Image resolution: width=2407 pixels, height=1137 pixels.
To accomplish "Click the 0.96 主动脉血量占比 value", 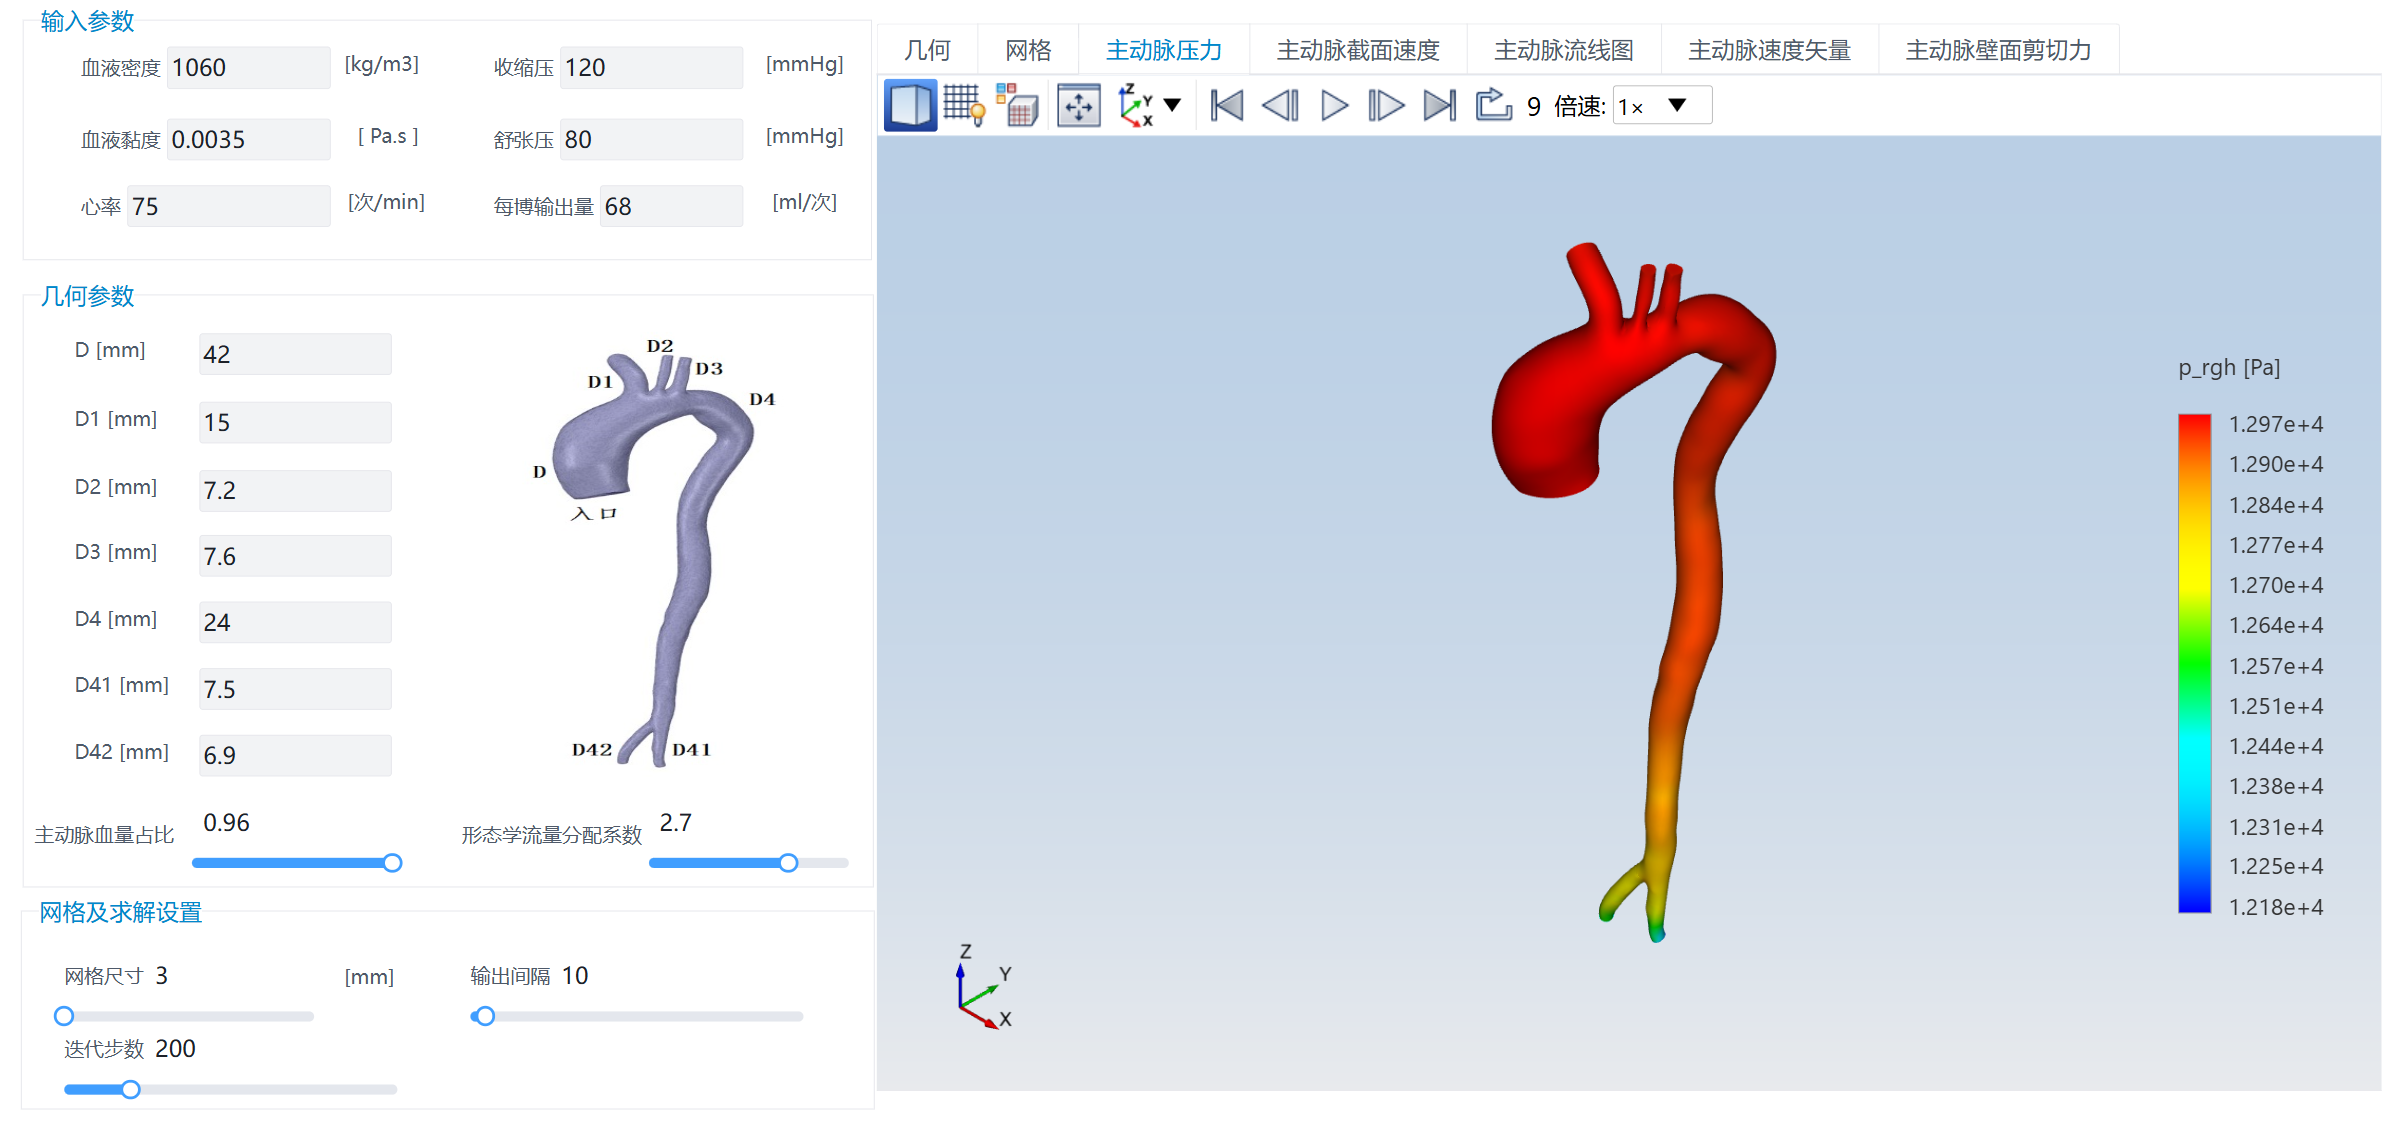I will click(x=226, y=822).
